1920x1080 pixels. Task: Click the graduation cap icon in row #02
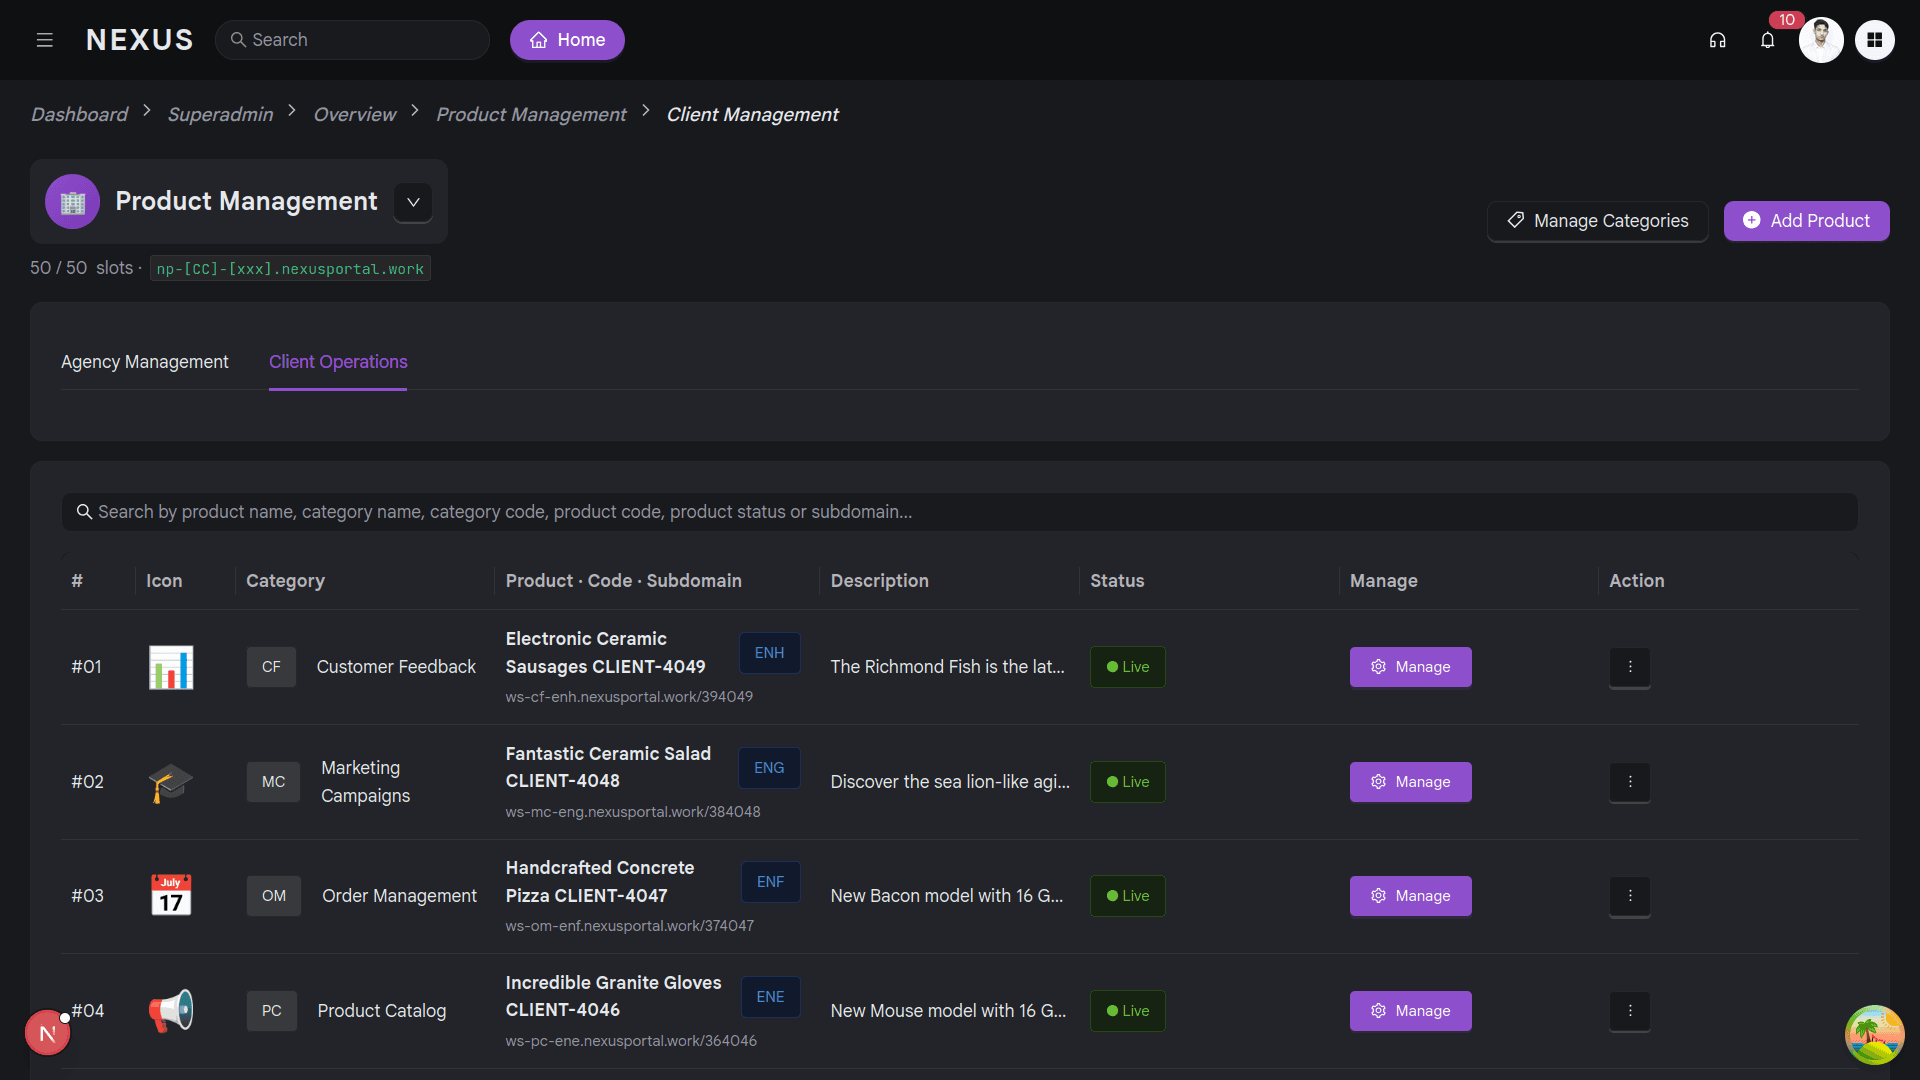(x=171, y=782)
